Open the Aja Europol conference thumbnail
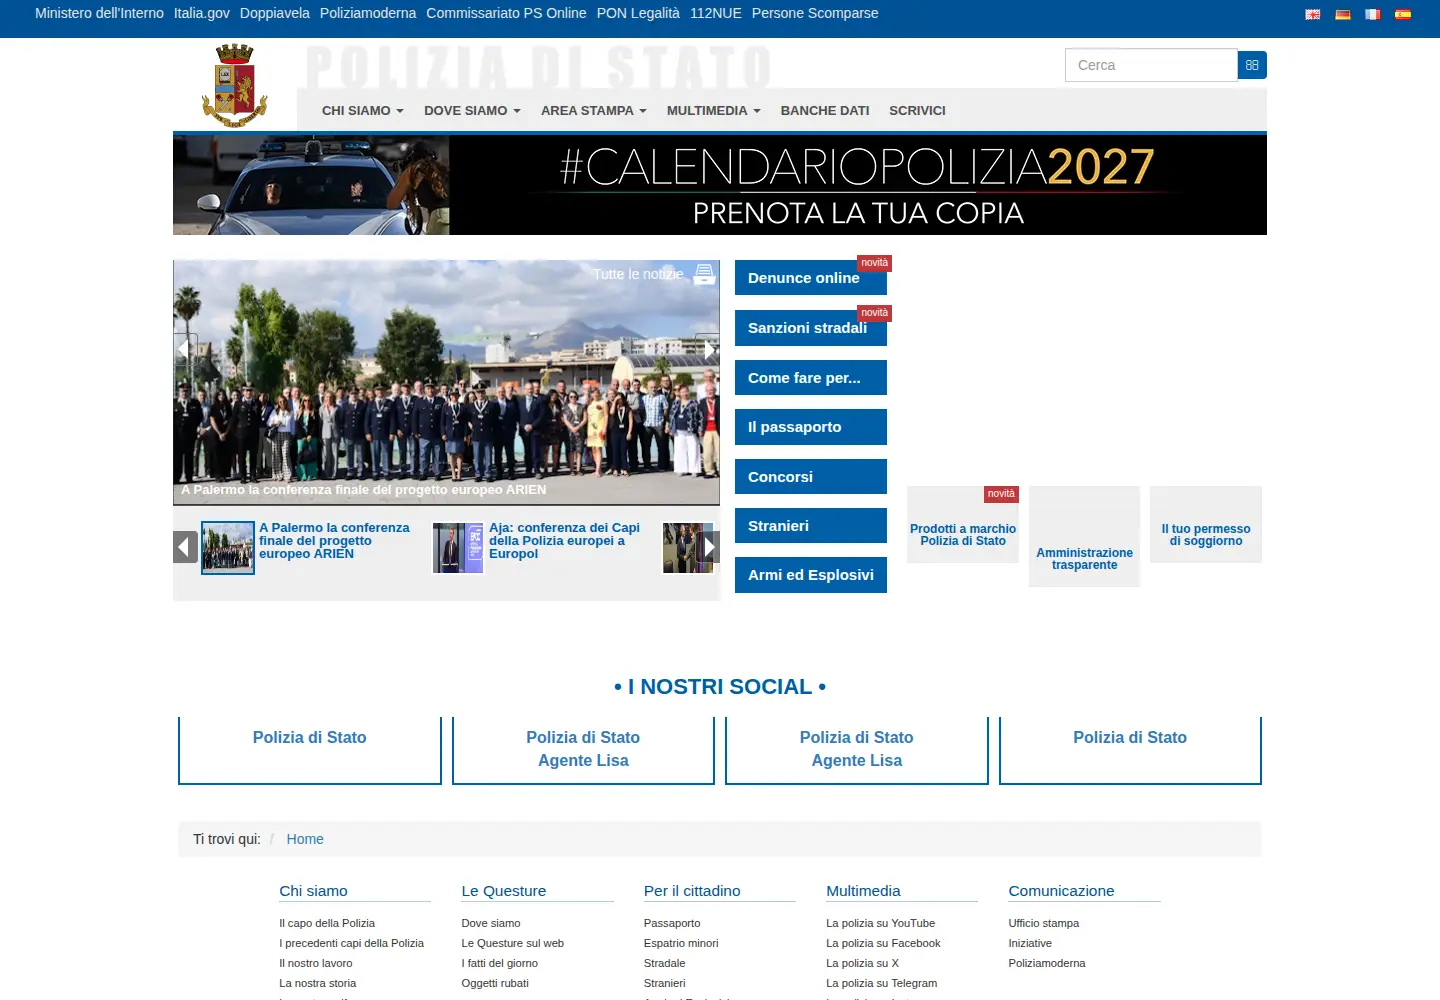This screenshot has width=1440, height=1000. 458,547
